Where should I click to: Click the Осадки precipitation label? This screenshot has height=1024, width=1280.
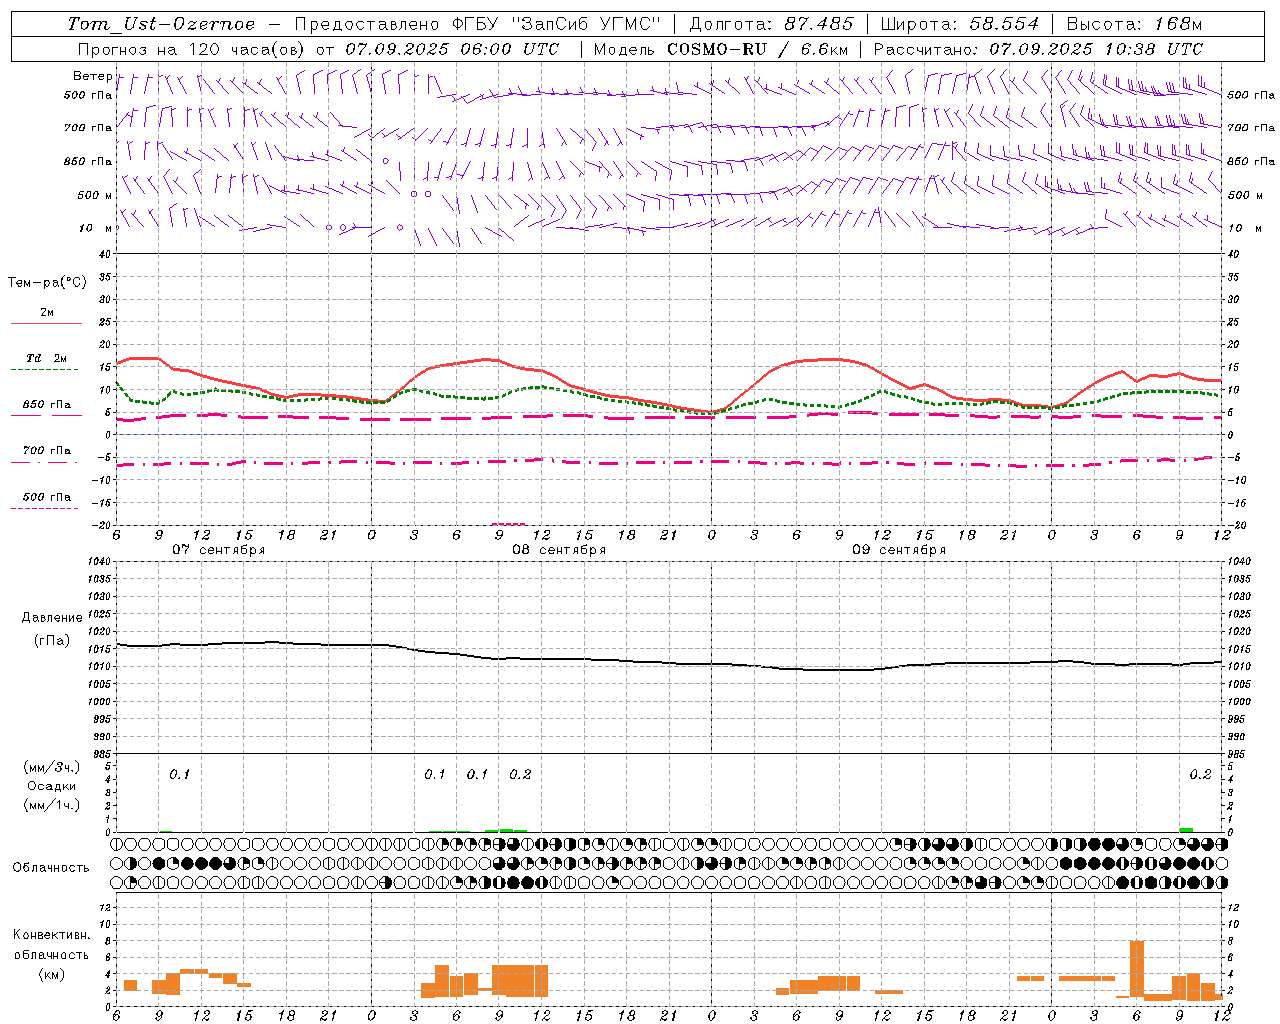pyautogui.click(x=52, y=787)
